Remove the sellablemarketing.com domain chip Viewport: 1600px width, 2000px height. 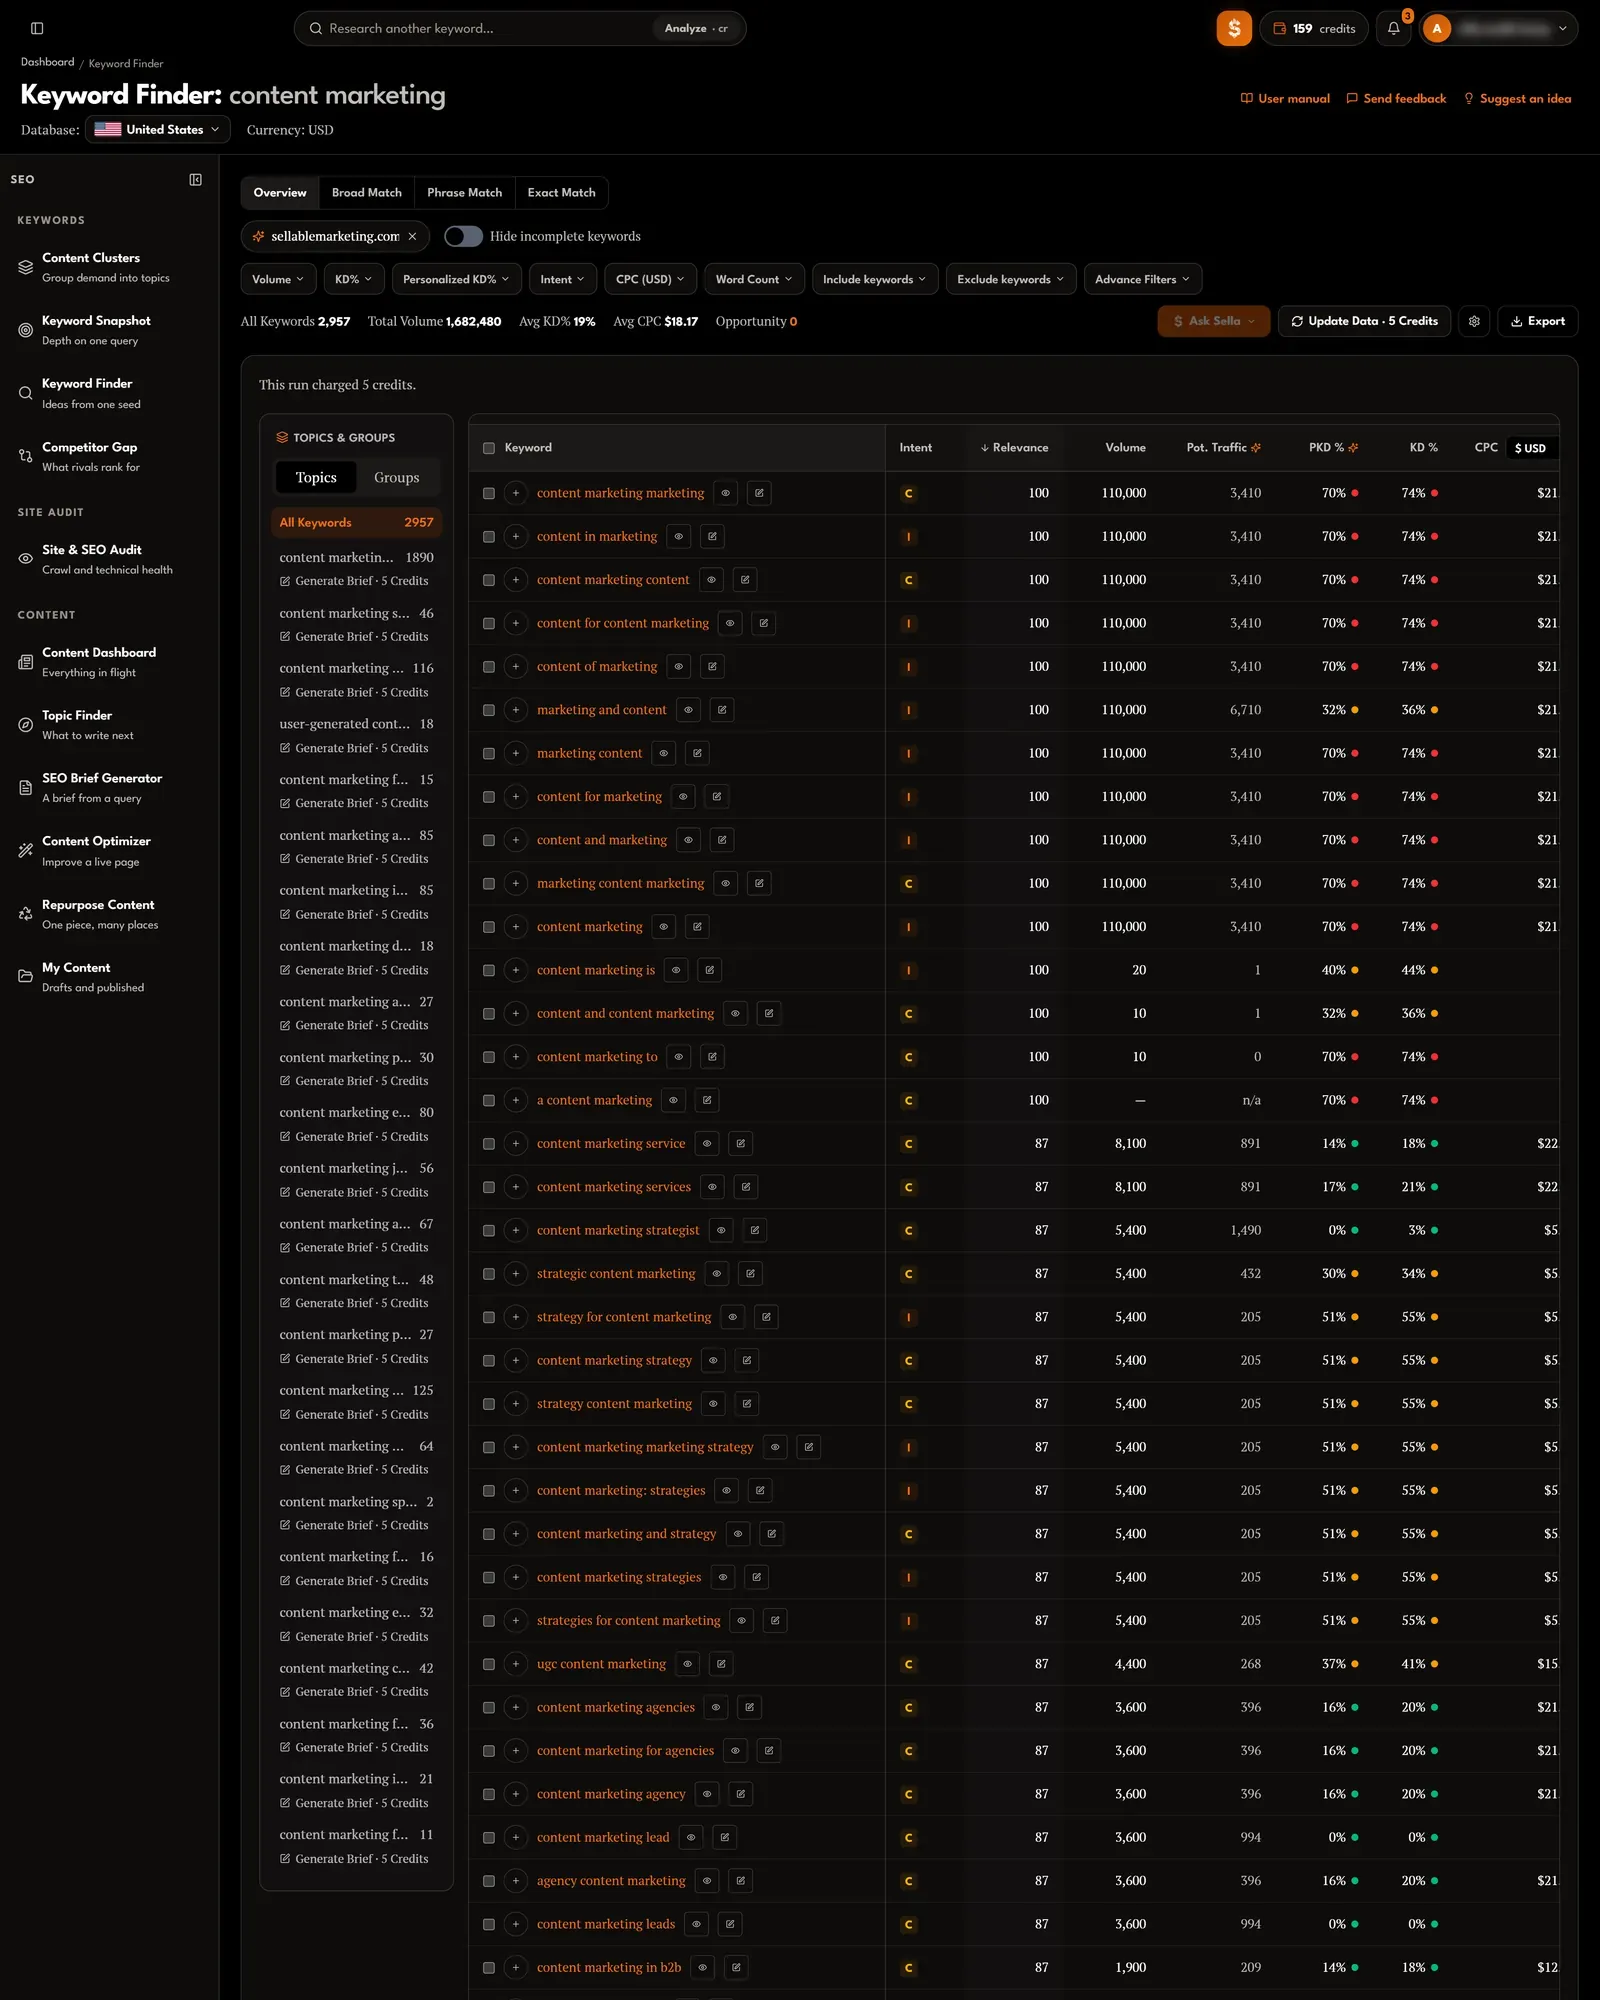pyautogui.click(x=412, y=237)
